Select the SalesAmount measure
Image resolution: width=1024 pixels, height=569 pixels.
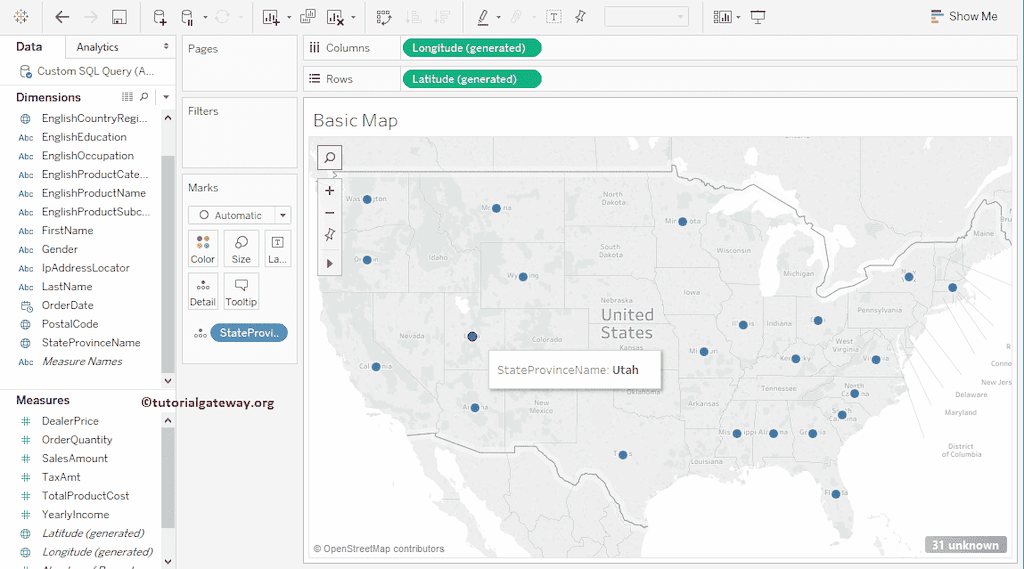[74, 458]
